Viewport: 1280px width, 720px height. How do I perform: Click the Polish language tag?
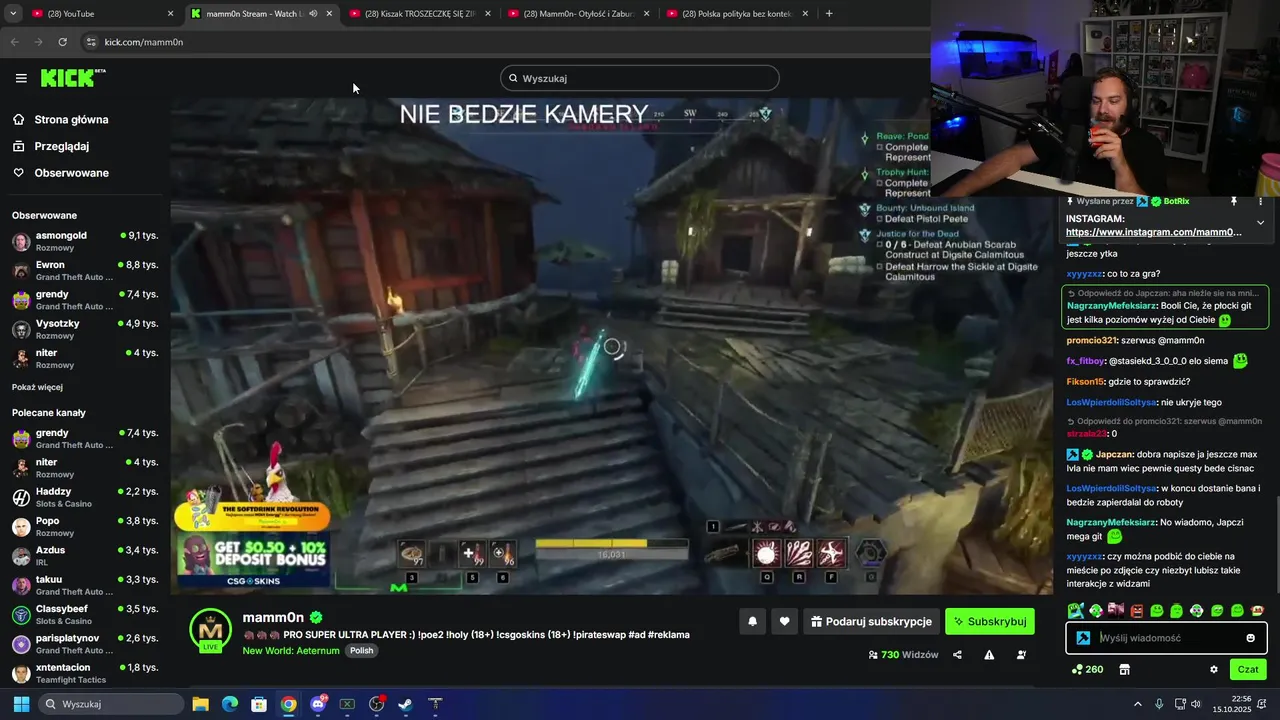(361, 650)
